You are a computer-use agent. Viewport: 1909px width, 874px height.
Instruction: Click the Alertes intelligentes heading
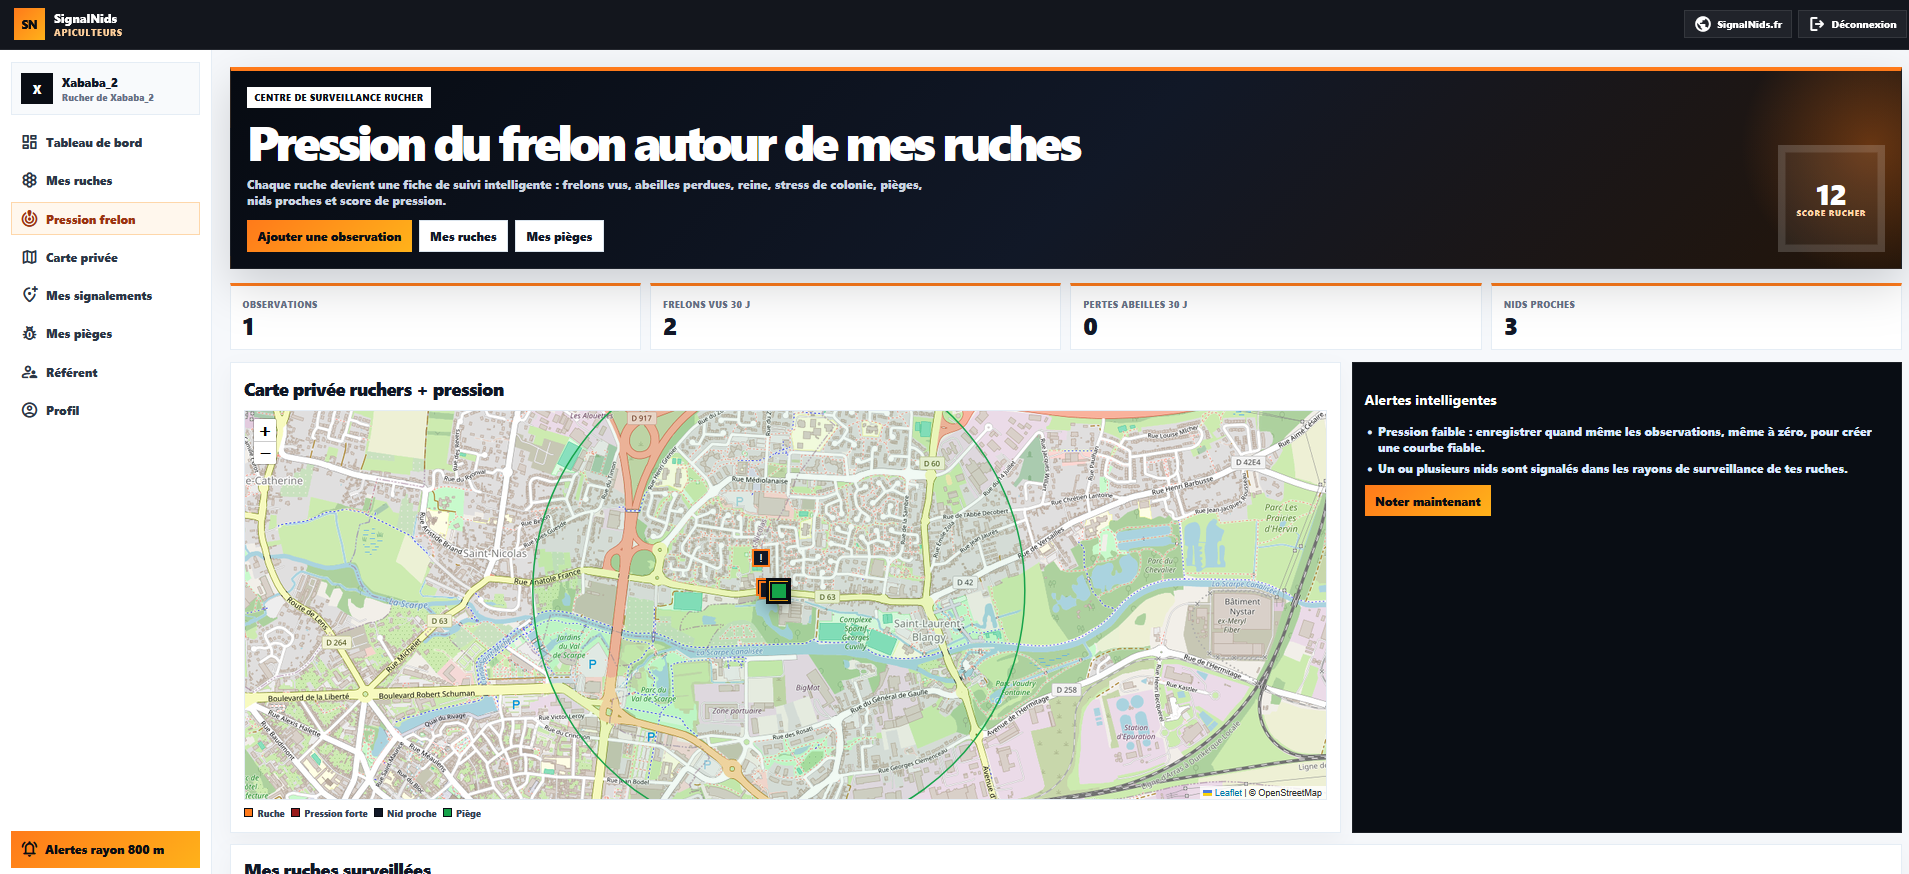(1430, 400)
